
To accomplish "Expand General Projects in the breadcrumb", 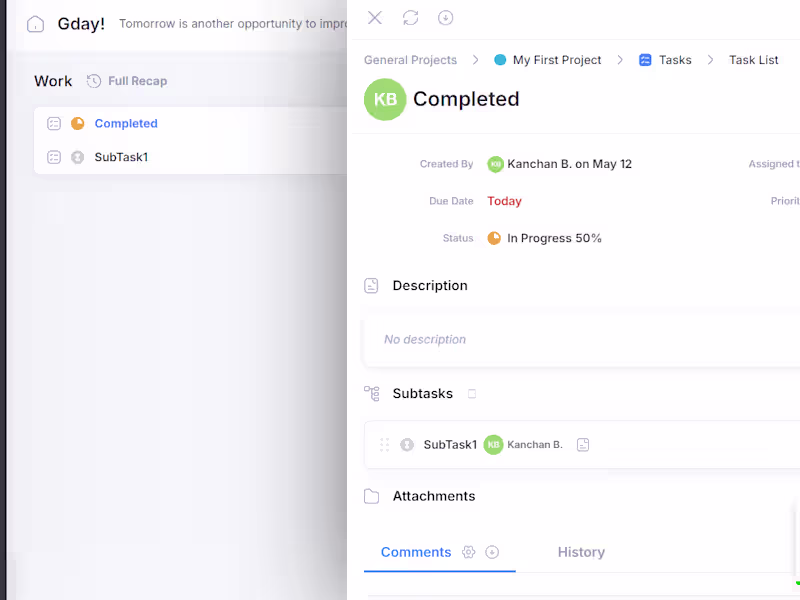I will tap(410, 60).
